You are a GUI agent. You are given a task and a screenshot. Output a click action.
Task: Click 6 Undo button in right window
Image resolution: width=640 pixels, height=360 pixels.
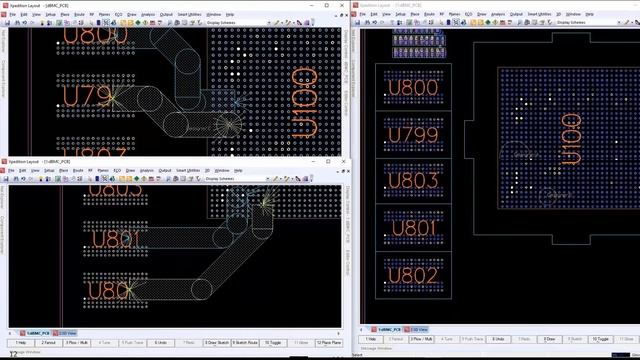click(x=498, y=339)
